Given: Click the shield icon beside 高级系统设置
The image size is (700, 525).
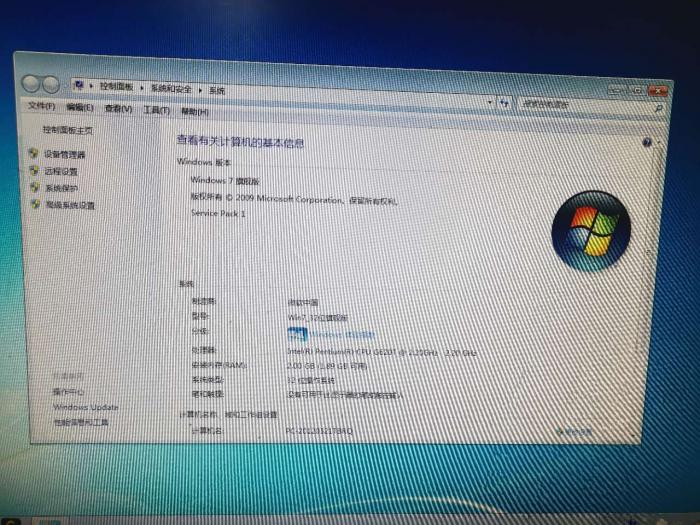Looking at the screenshot, I should (x=36, y=204).
